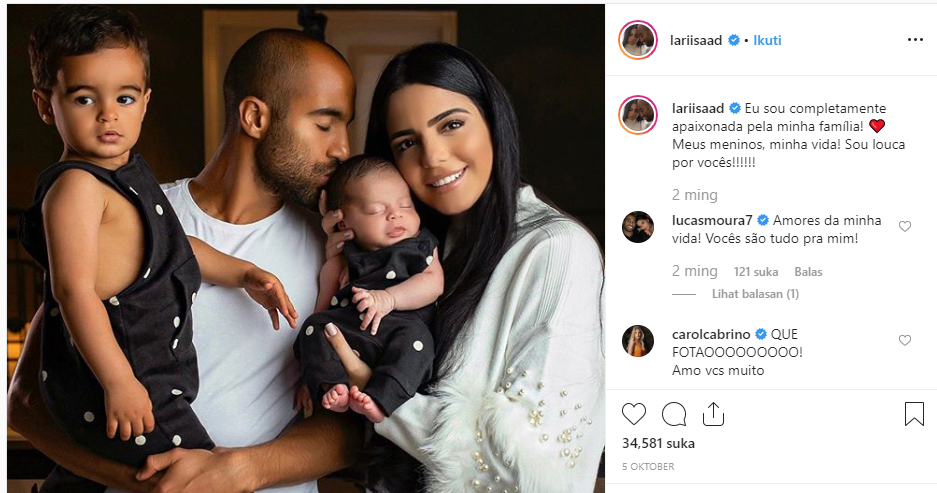
Task: View the 121 suka comment likes
Action: 756,271
